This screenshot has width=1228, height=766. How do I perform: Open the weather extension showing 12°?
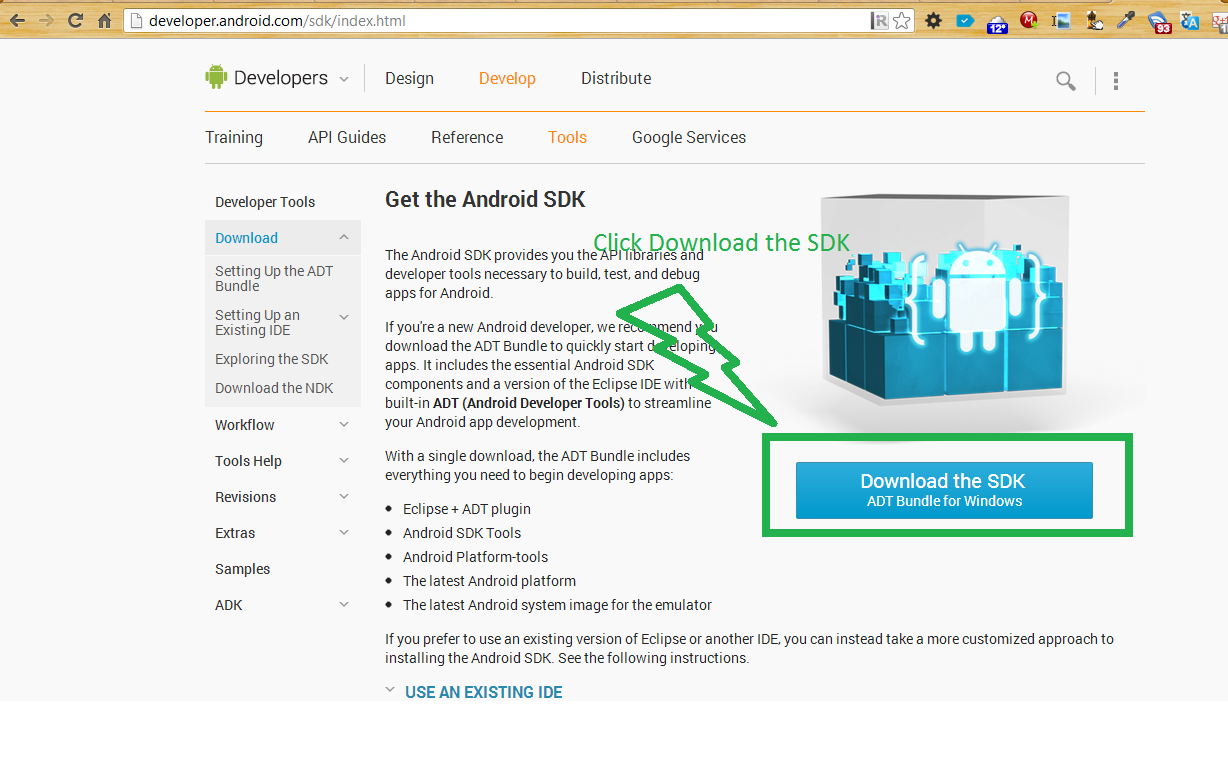click(x=997, y=24)
